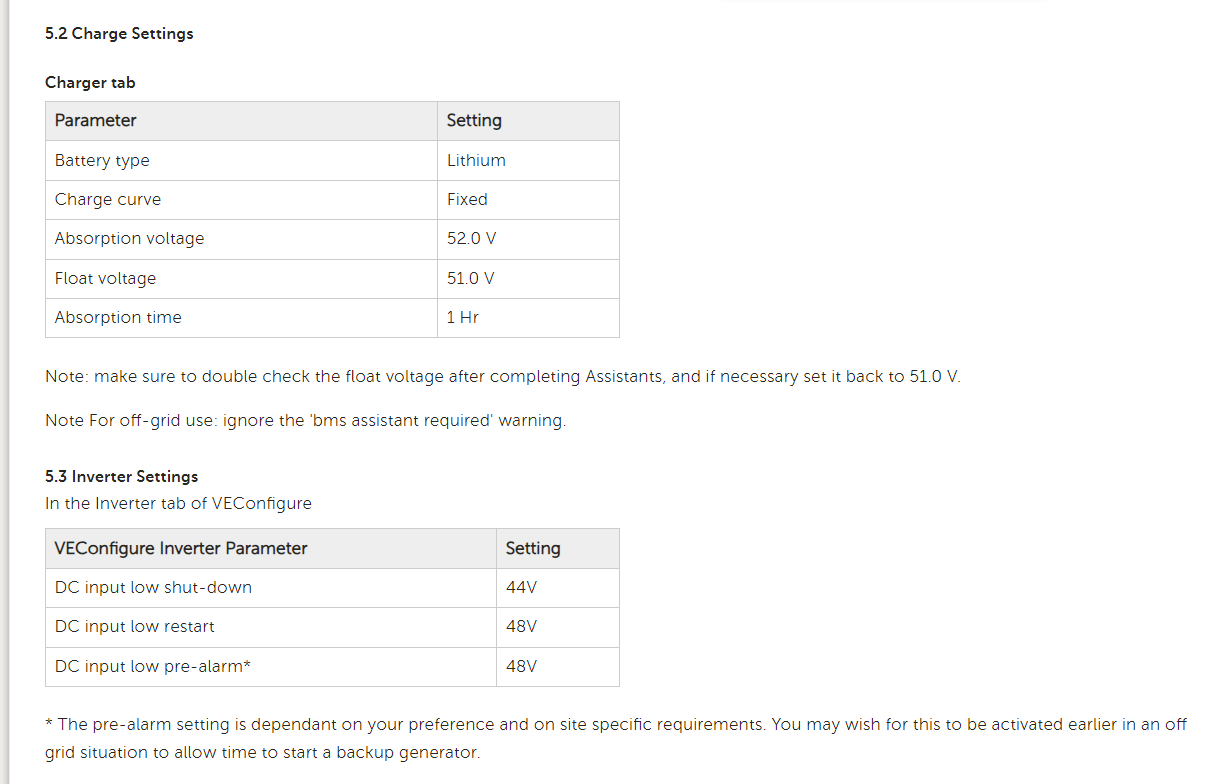
Task: Click the off-grid "bms assistant required" note
Action: click(305, 421)
